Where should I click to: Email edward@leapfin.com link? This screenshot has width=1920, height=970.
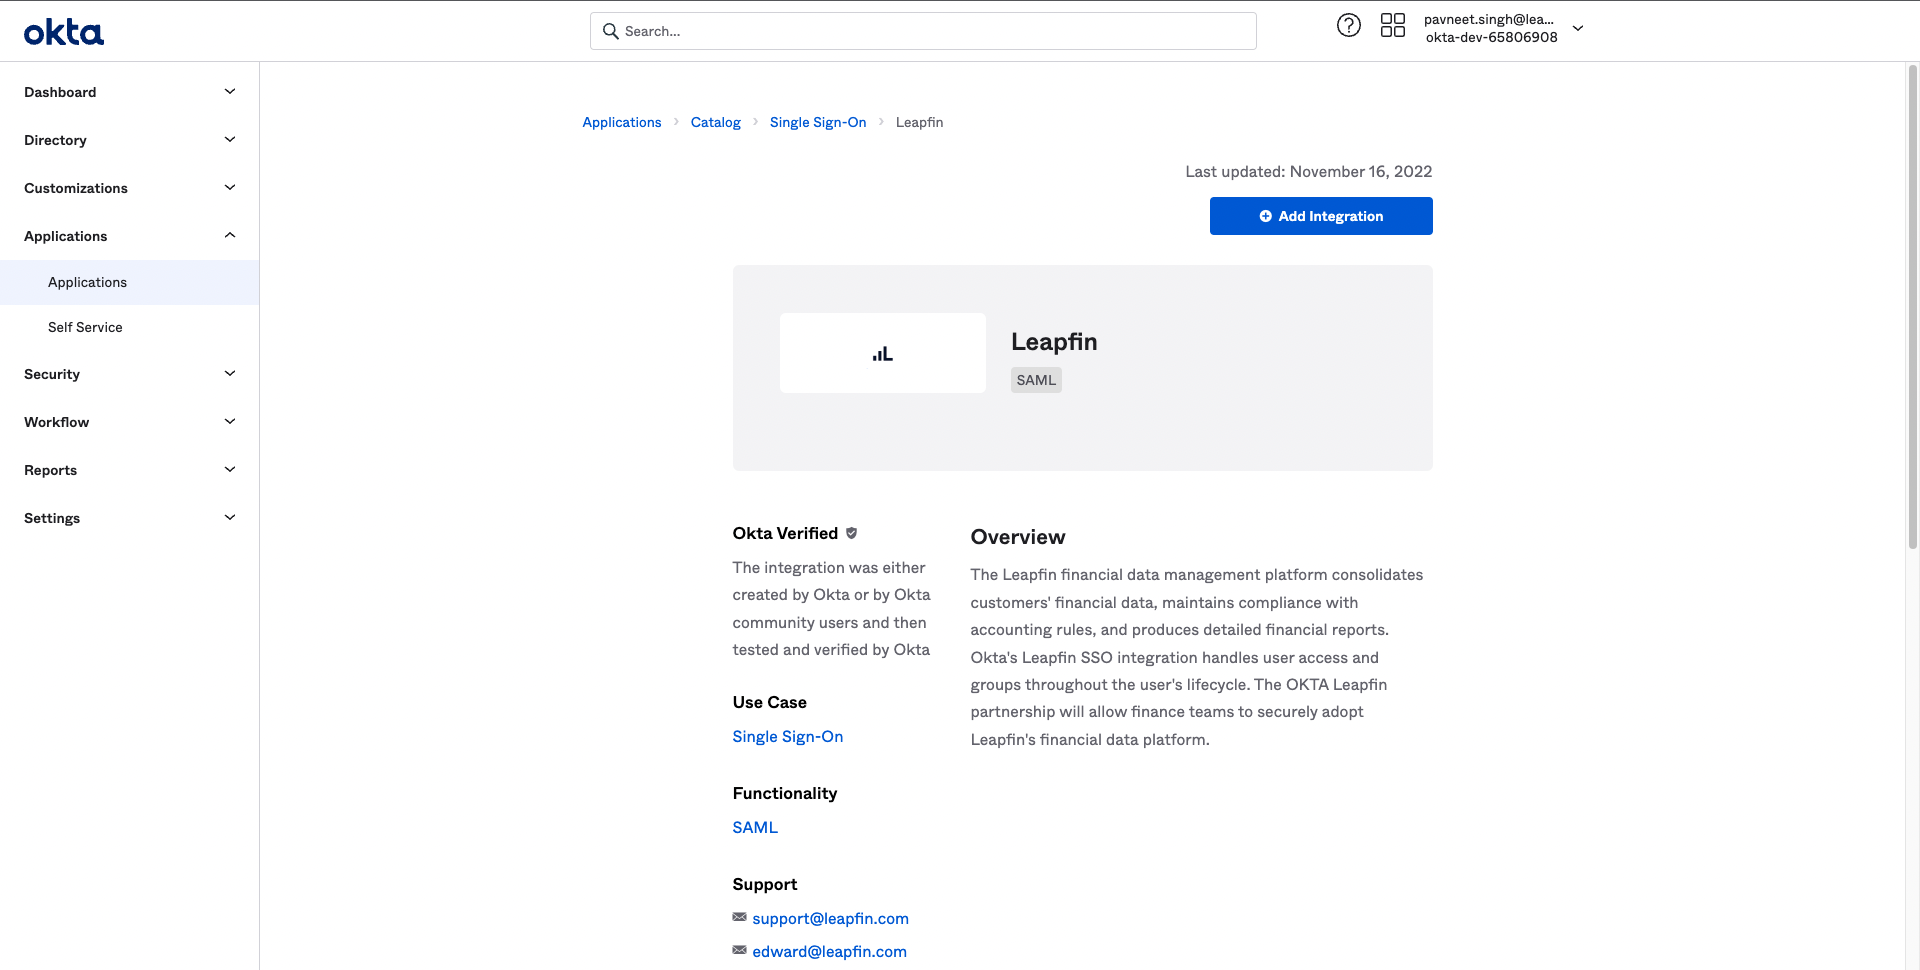(830, 951)
